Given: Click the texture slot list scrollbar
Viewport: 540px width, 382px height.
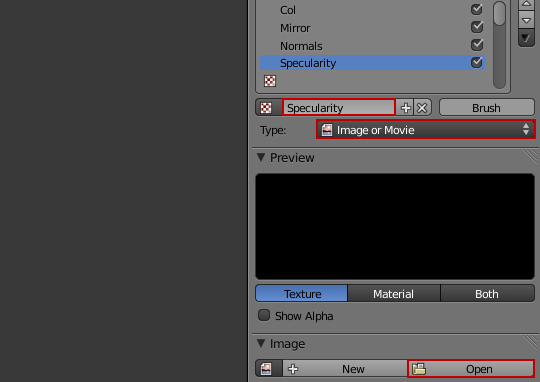Looking at the screenshot, I should click(x=499, y=45).
